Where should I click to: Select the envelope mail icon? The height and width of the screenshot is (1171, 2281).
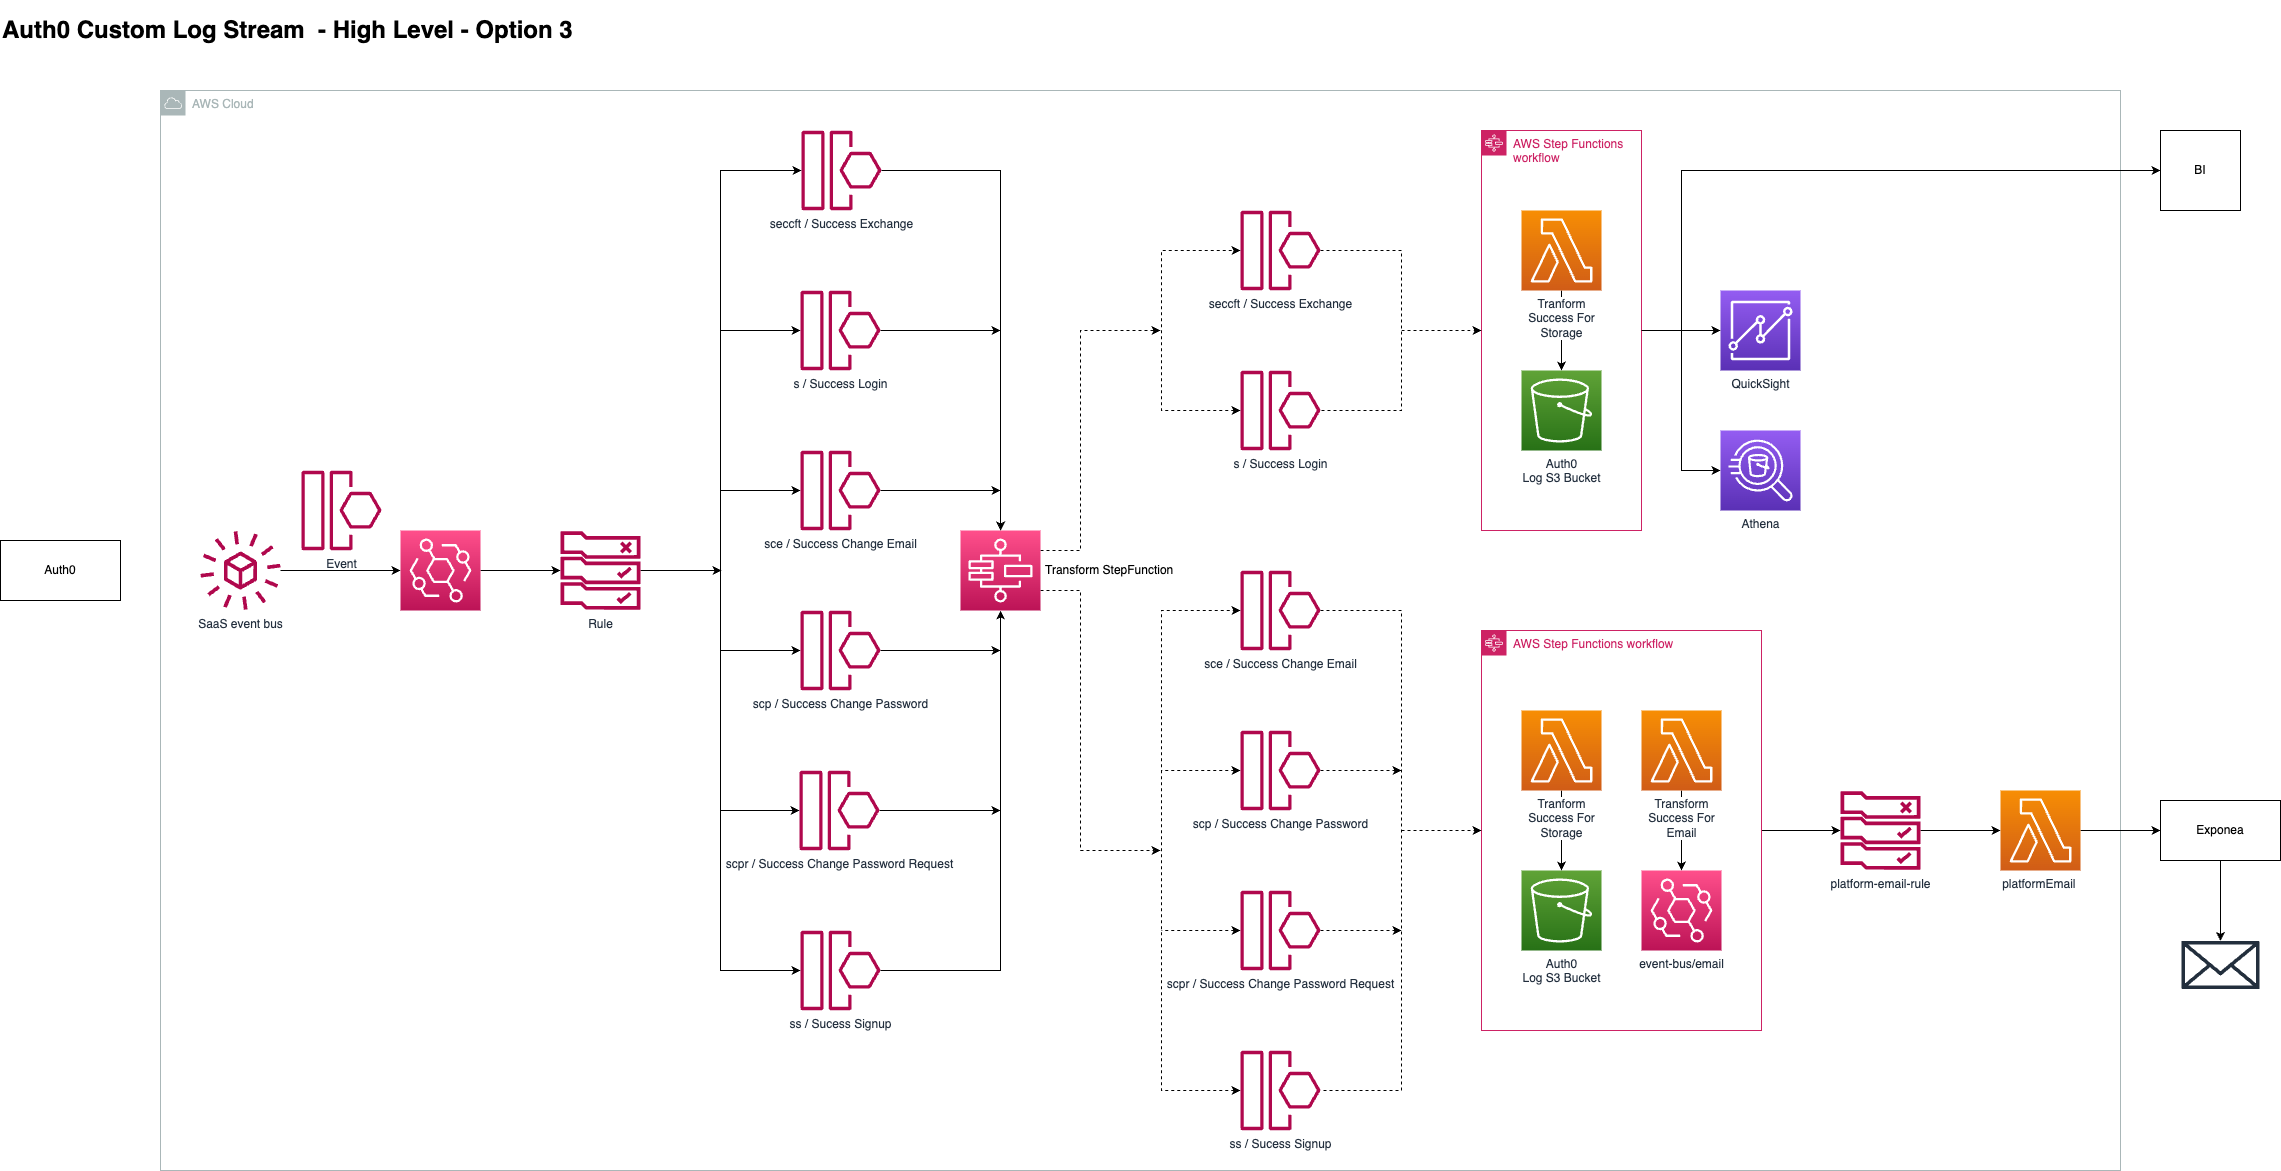click(2219, 965)
